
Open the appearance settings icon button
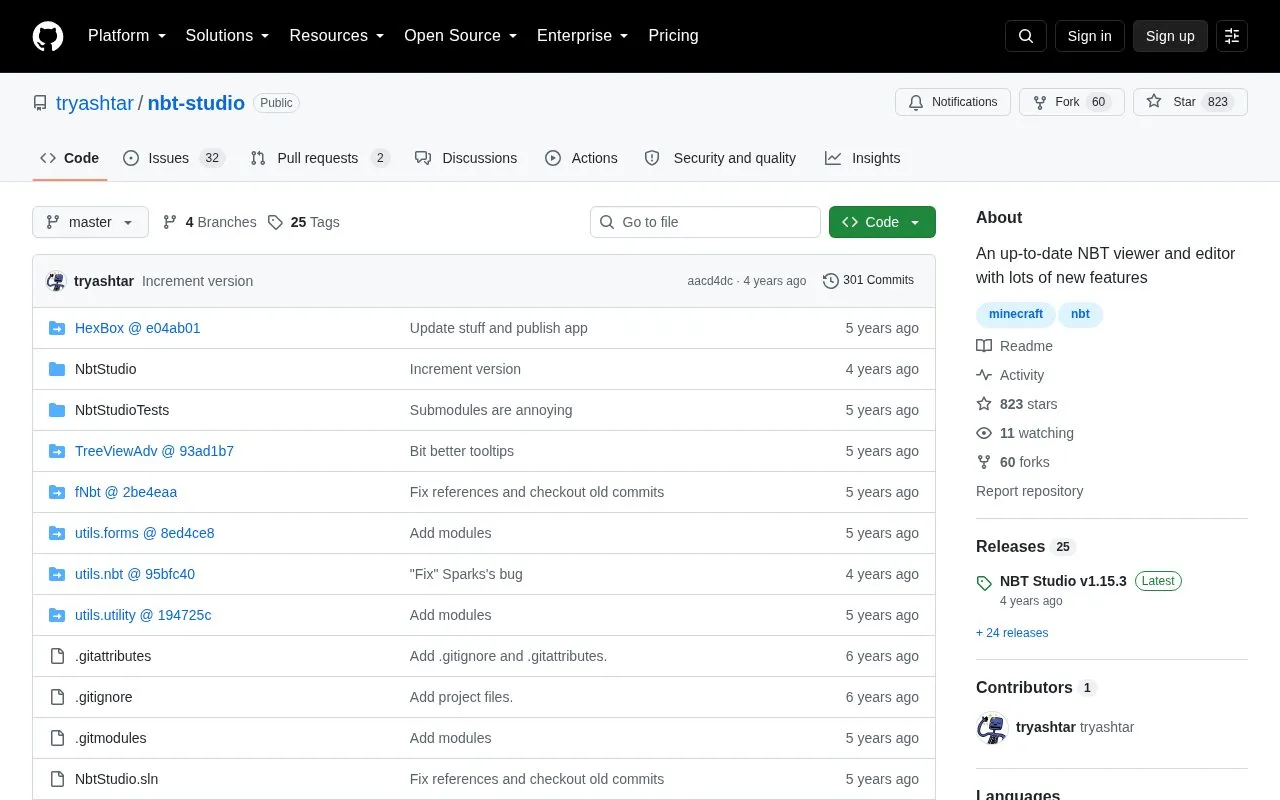1232,36
